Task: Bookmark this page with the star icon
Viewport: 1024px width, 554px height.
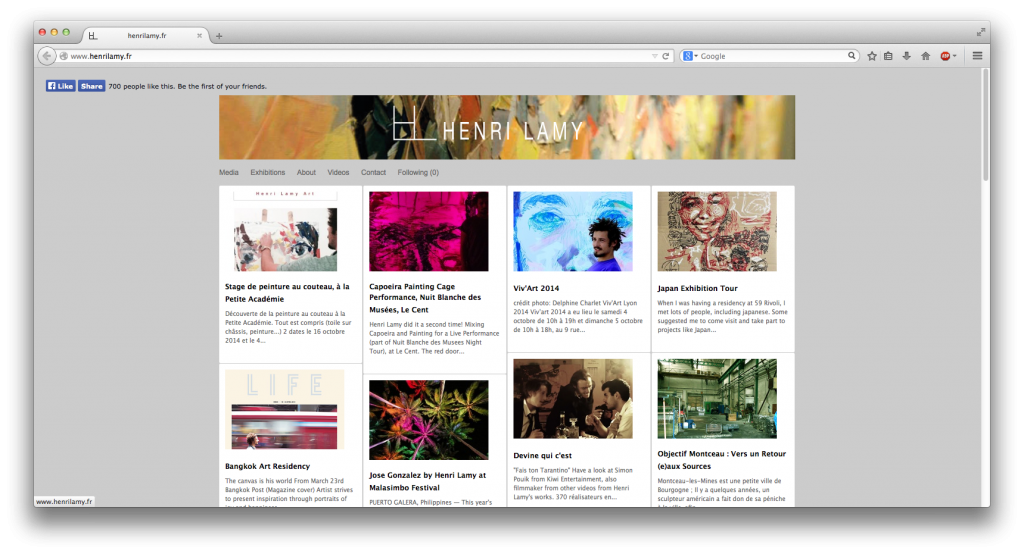Action: pyautogui.click(x=872, y=56)
